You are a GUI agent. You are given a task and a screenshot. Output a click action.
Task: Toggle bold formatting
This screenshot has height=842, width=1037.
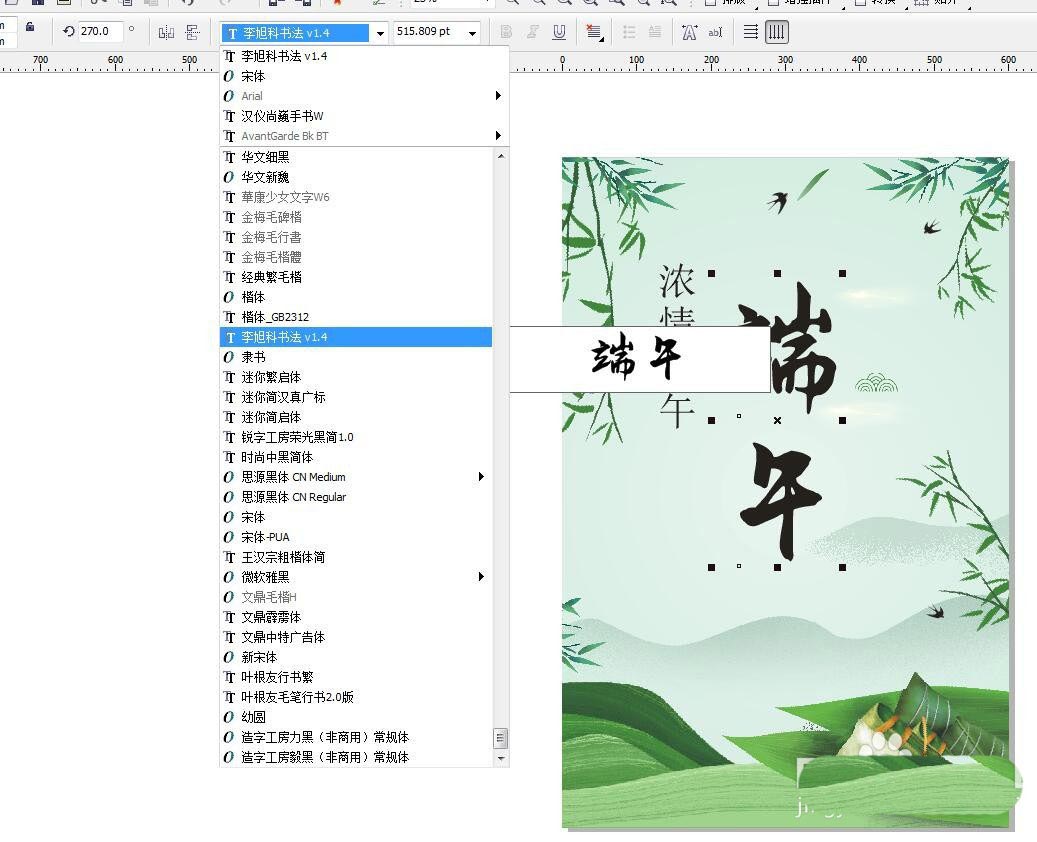pyautogui.click(x=507, y=32)
